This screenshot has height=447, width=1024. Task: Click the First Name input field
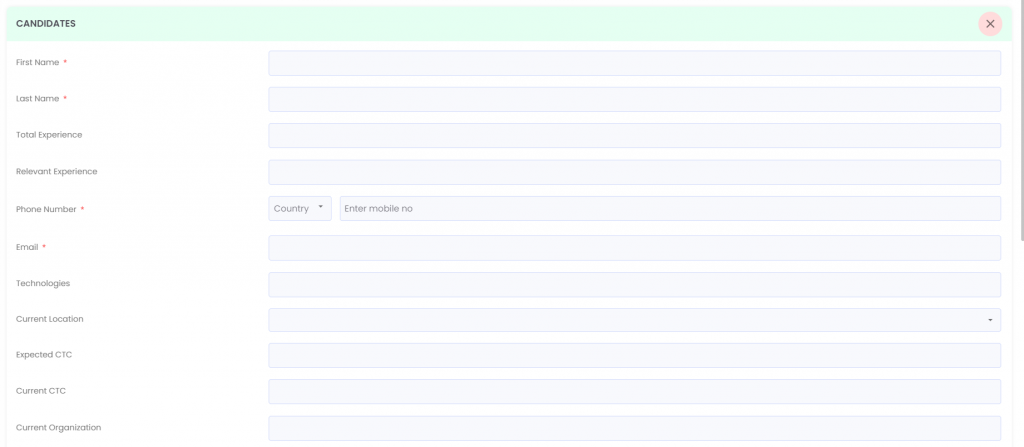(634, 63)
